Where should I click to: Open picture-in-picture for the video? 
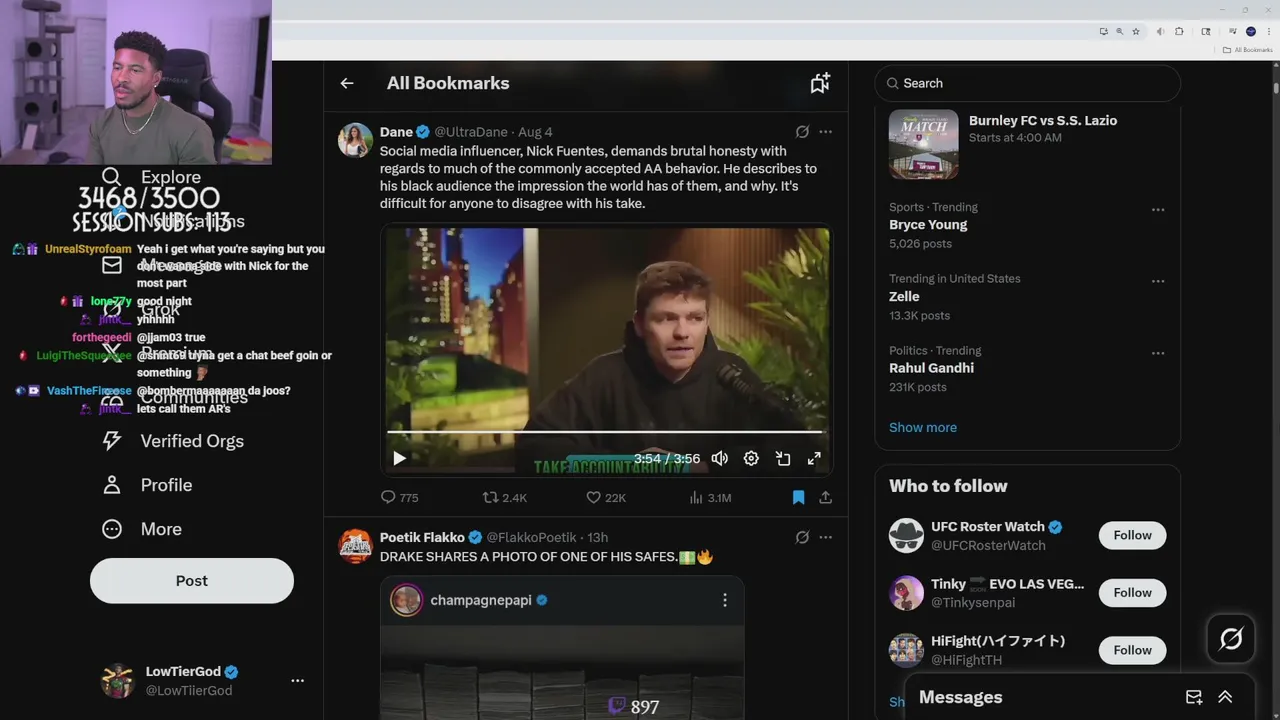pos(783,458)
